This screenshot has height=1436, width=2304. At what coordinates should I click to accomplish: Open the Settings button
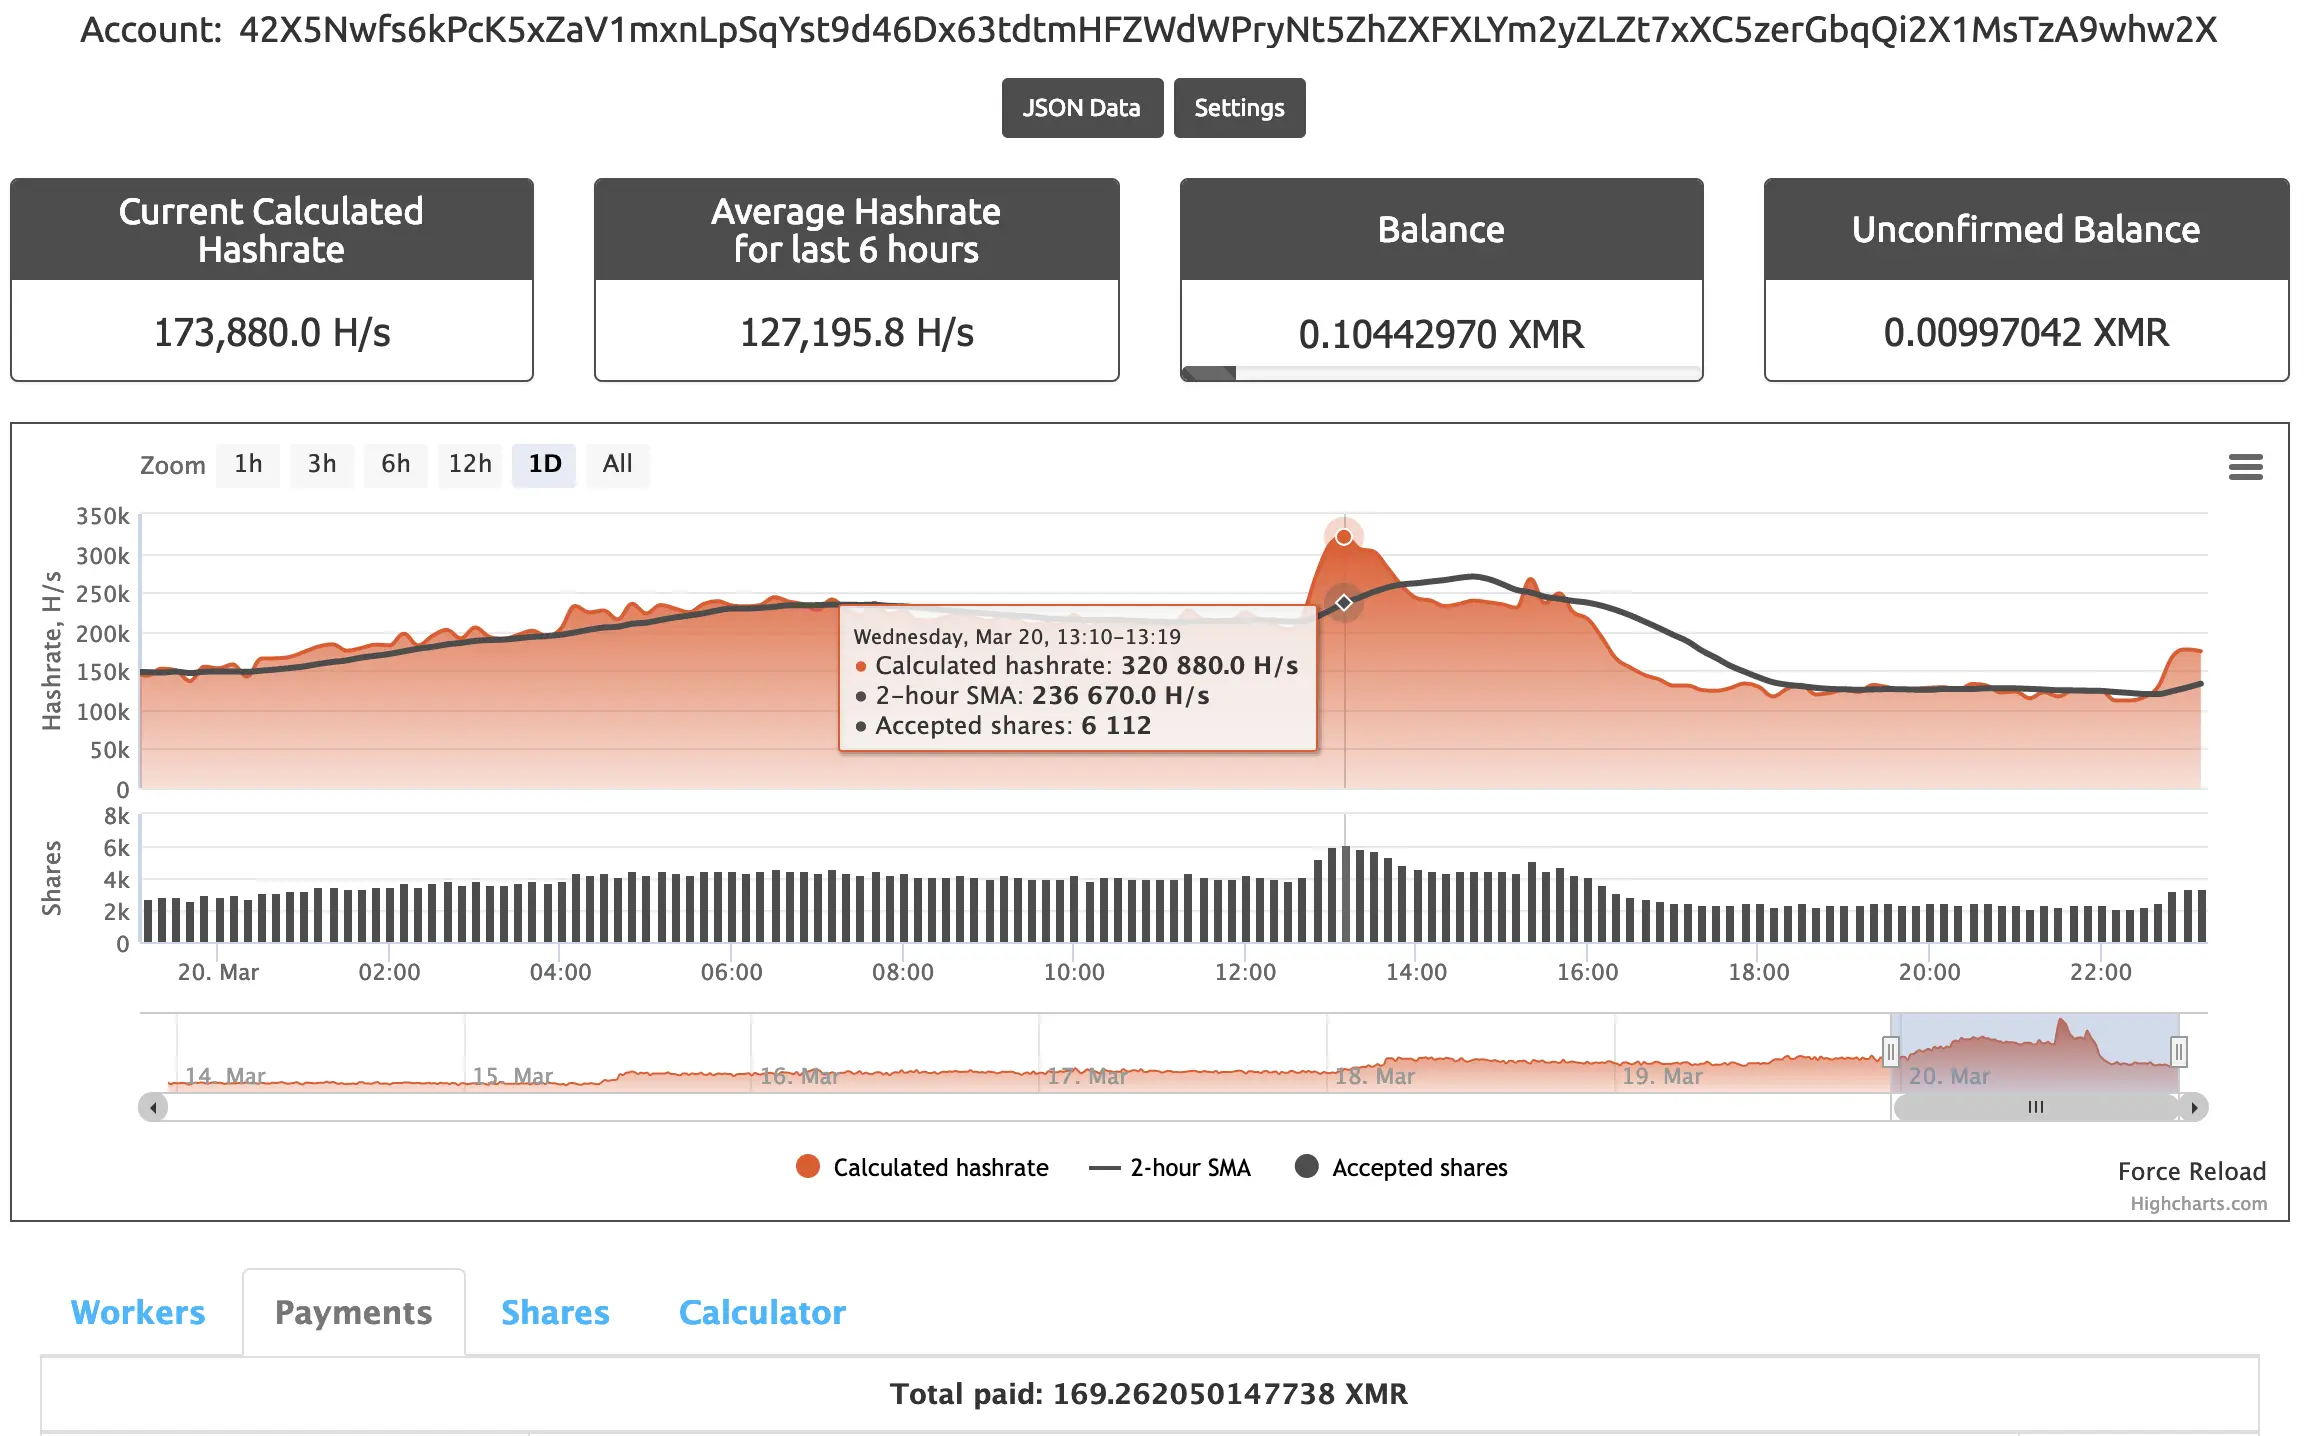pyautogui.click(x=1239, y=108)
